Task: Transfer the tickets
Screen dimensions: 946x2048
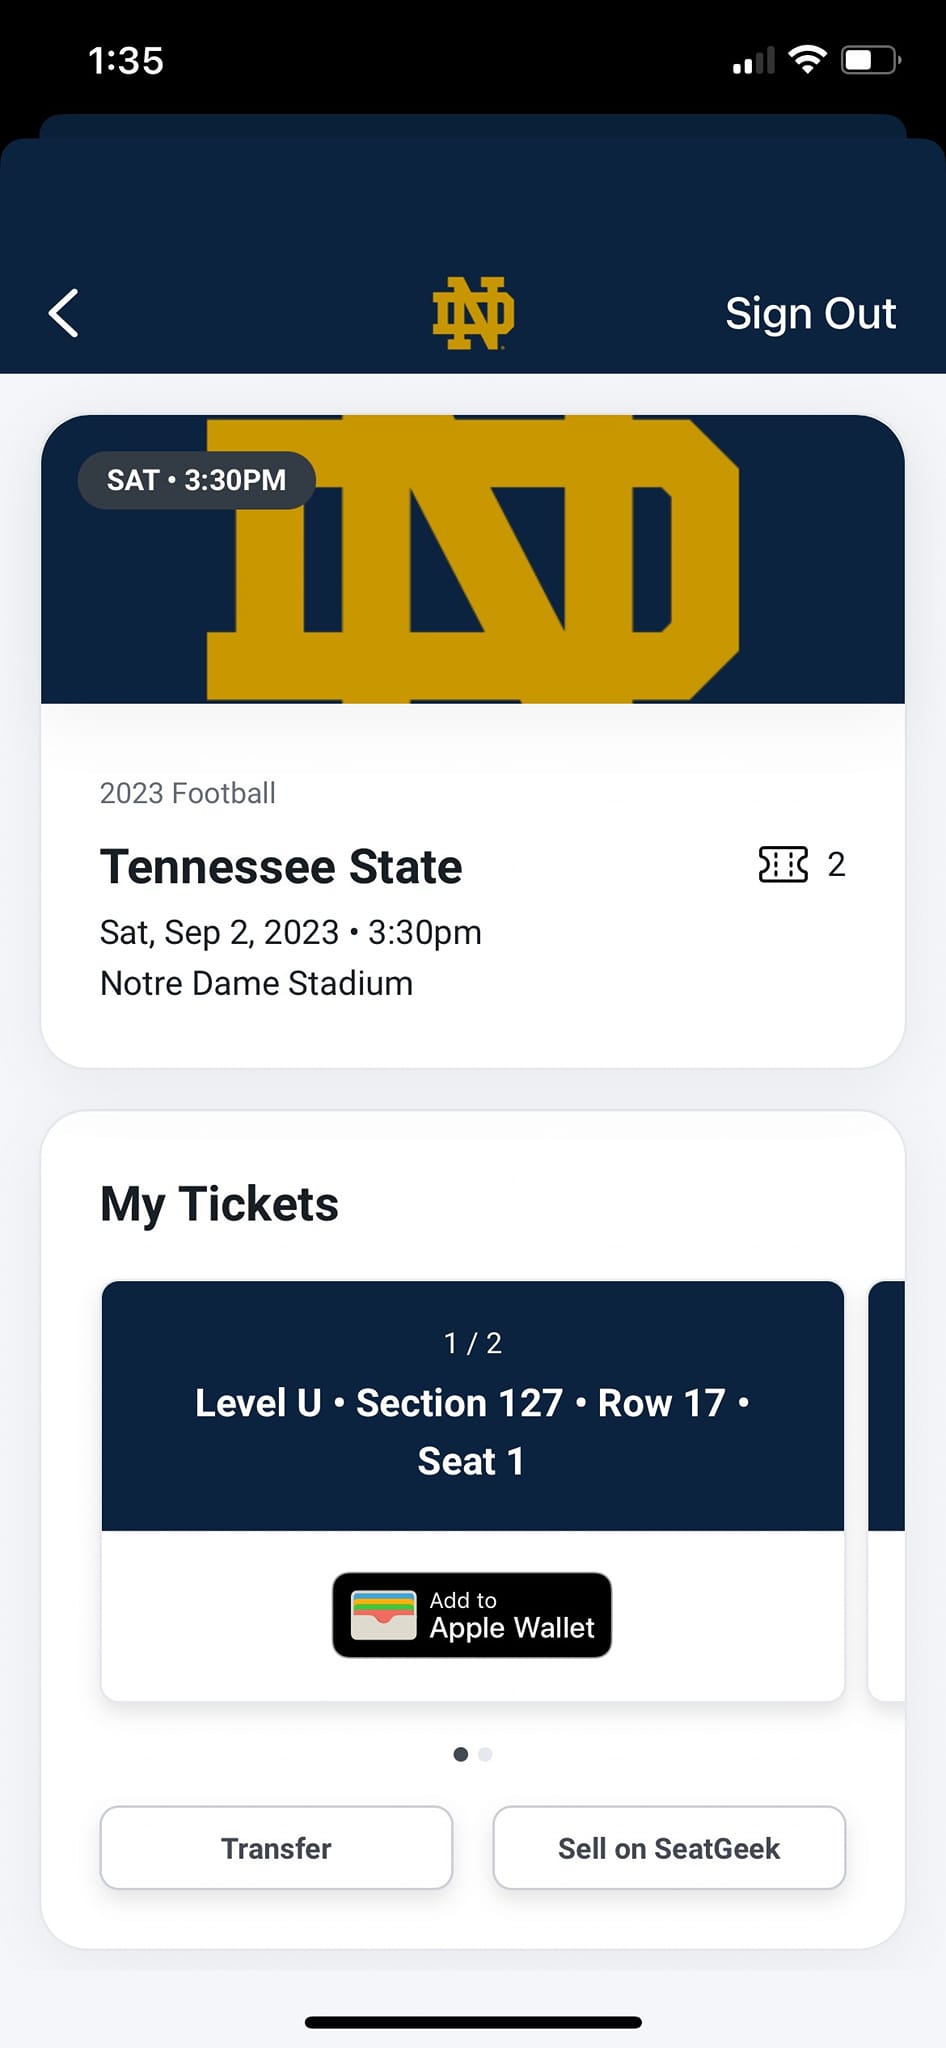Action: pyautogui.click(x=276, y=1848)
